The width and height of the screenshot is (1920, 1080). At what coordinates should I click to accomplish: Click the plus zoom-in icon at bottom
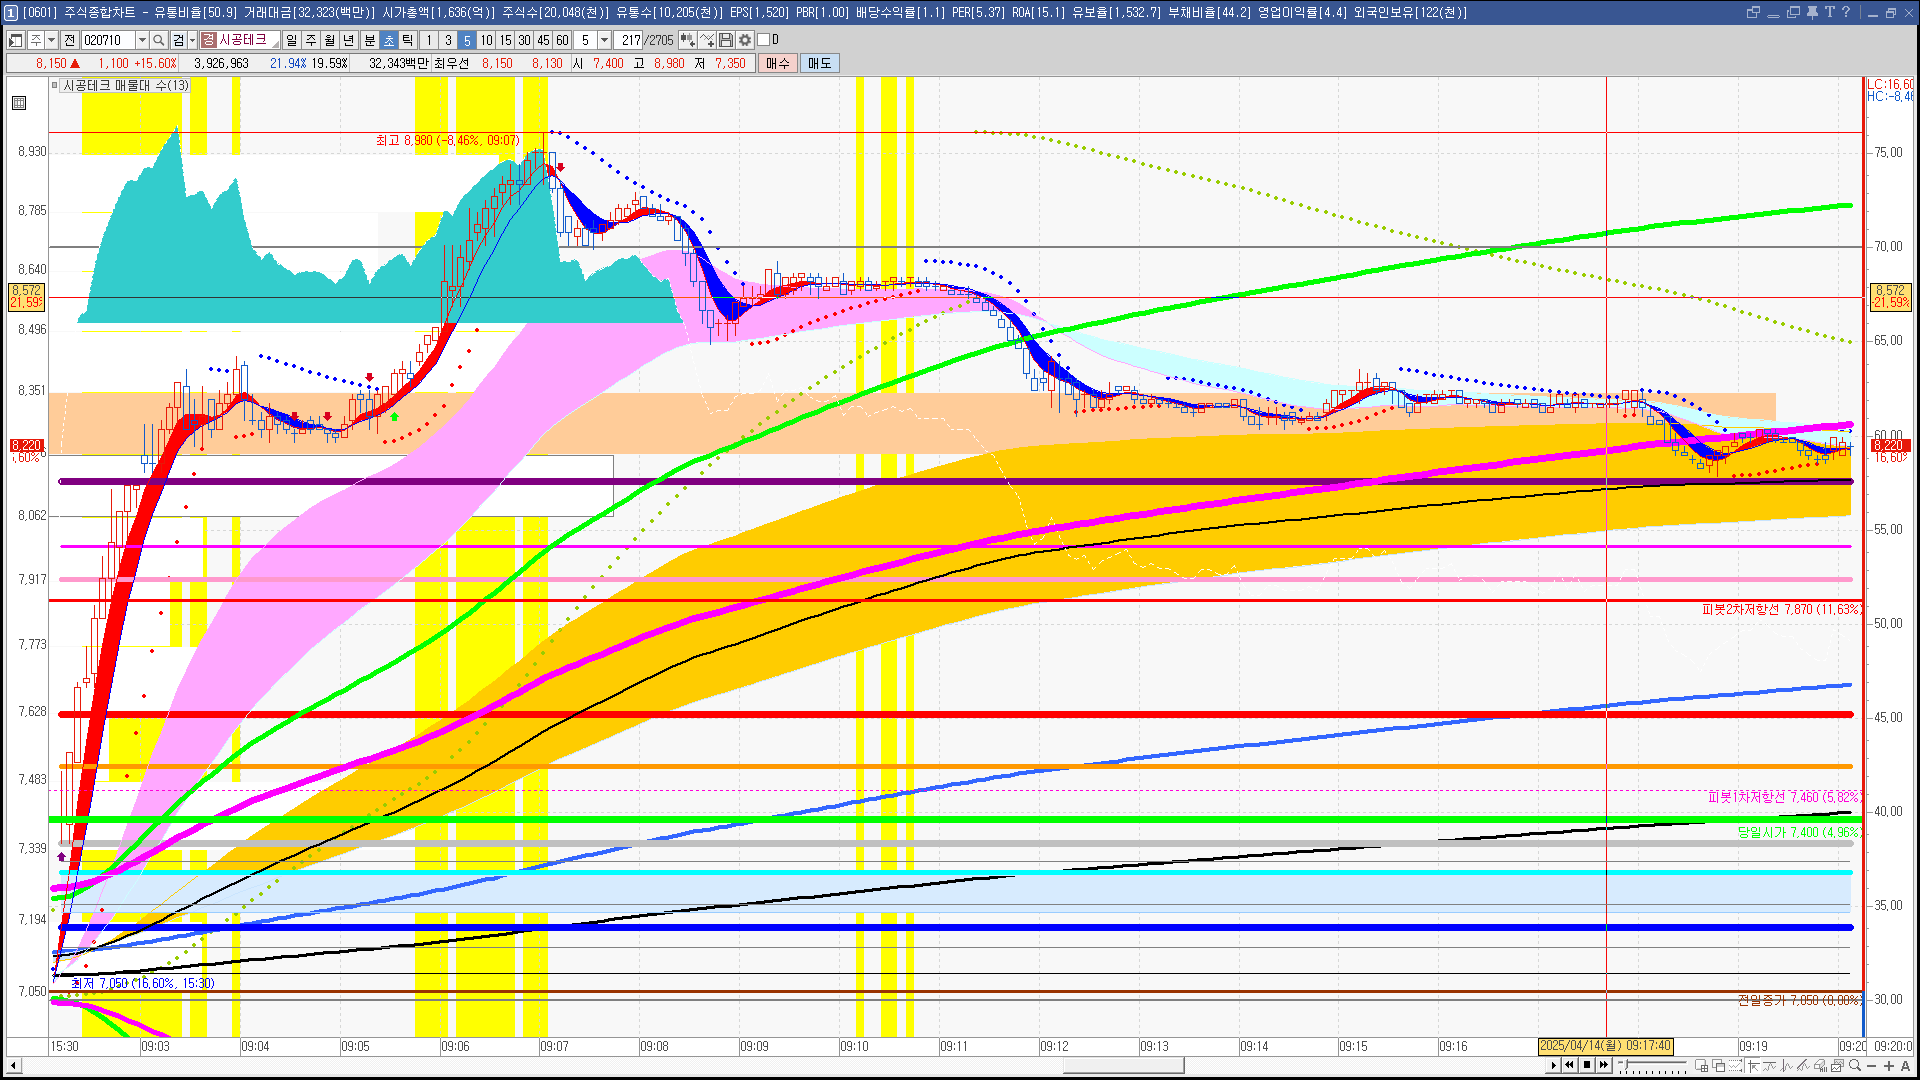pos(1889,1066)
